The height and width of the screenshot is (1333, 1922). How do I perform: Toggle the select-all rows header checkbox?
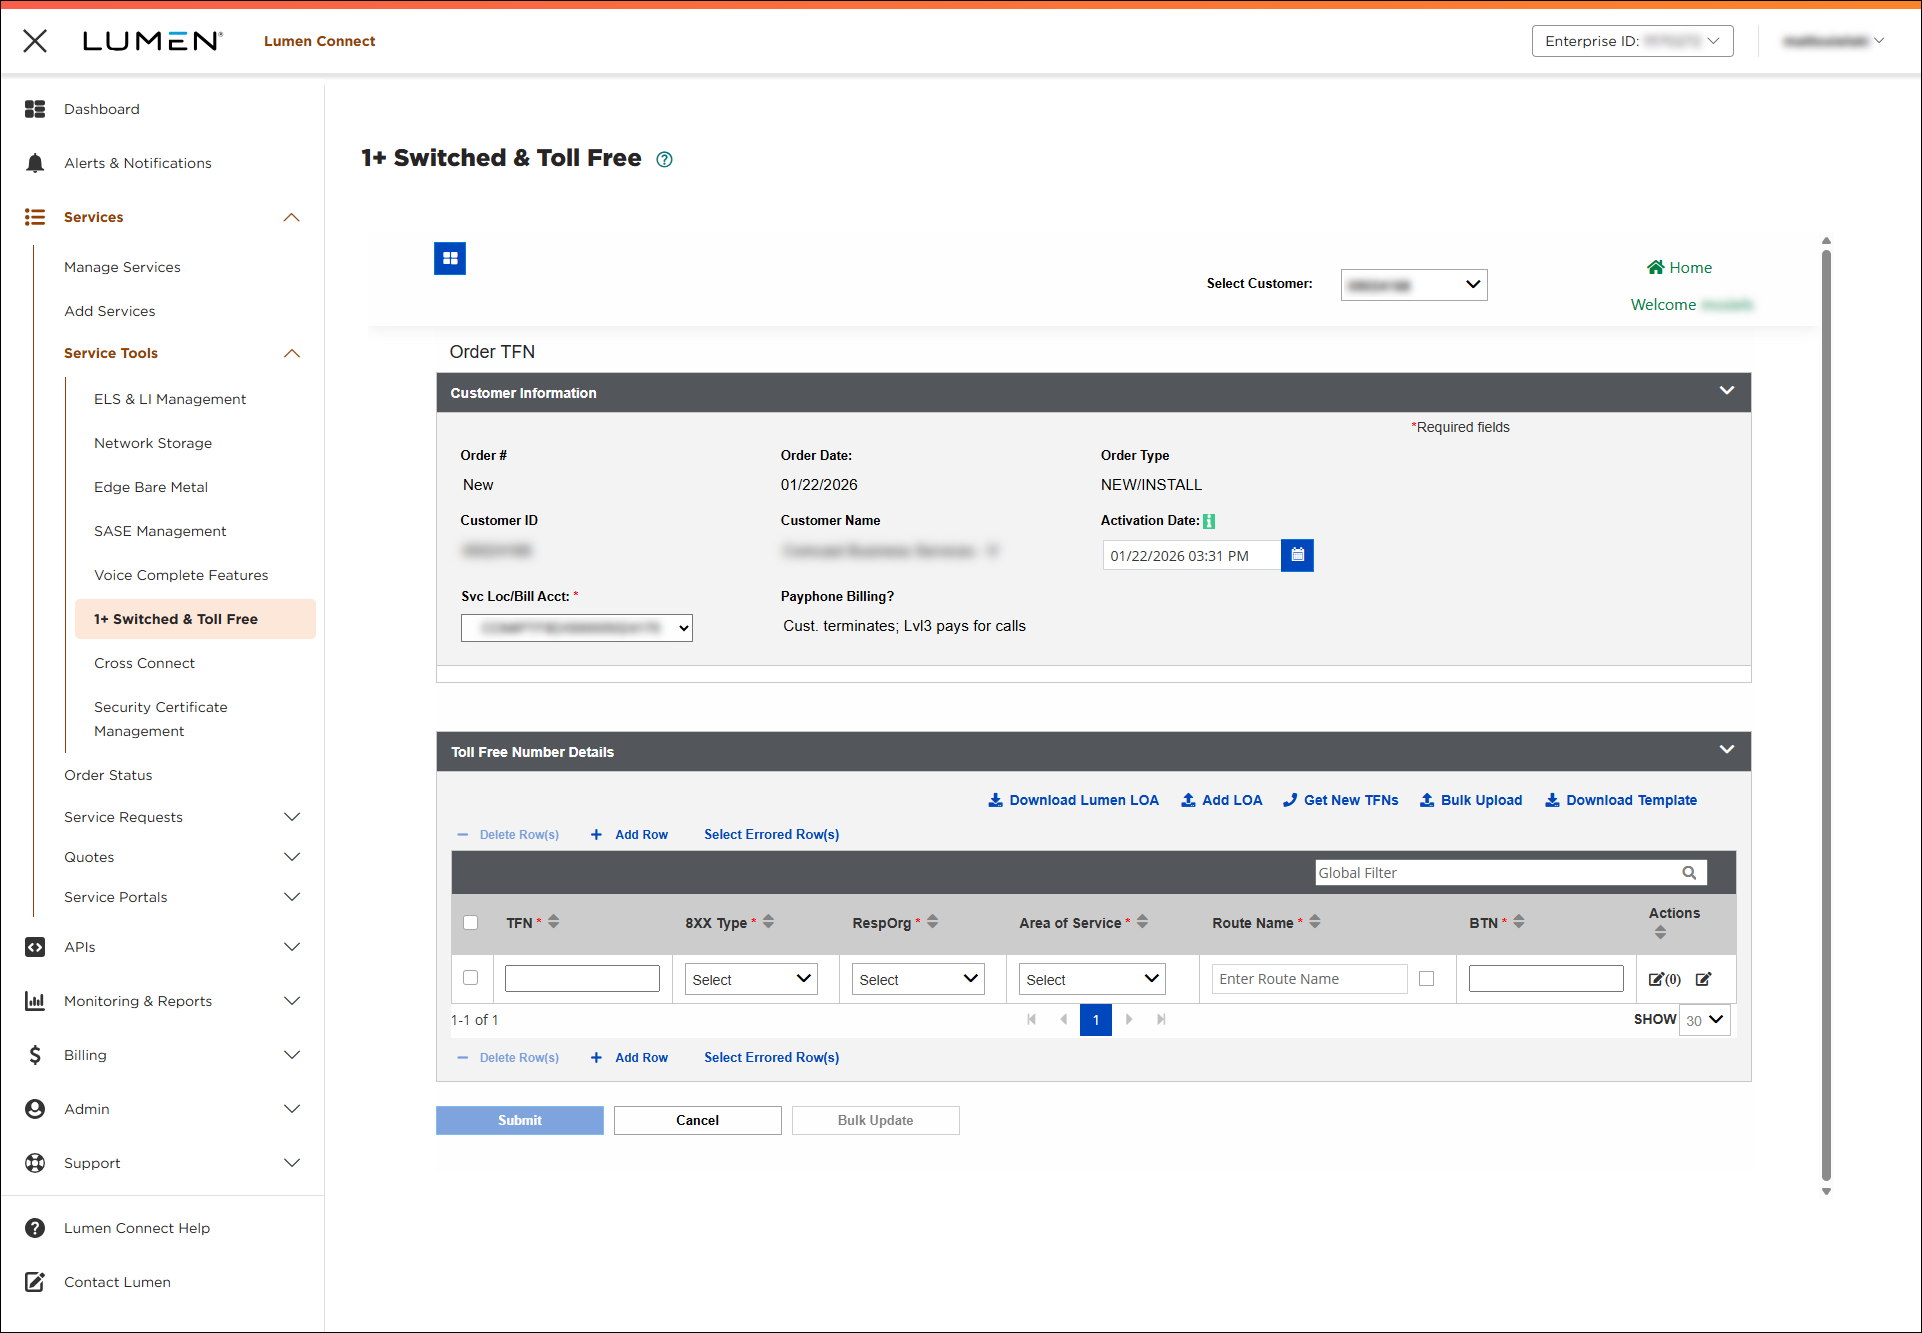pyautogui.click(x=471, y=923)
